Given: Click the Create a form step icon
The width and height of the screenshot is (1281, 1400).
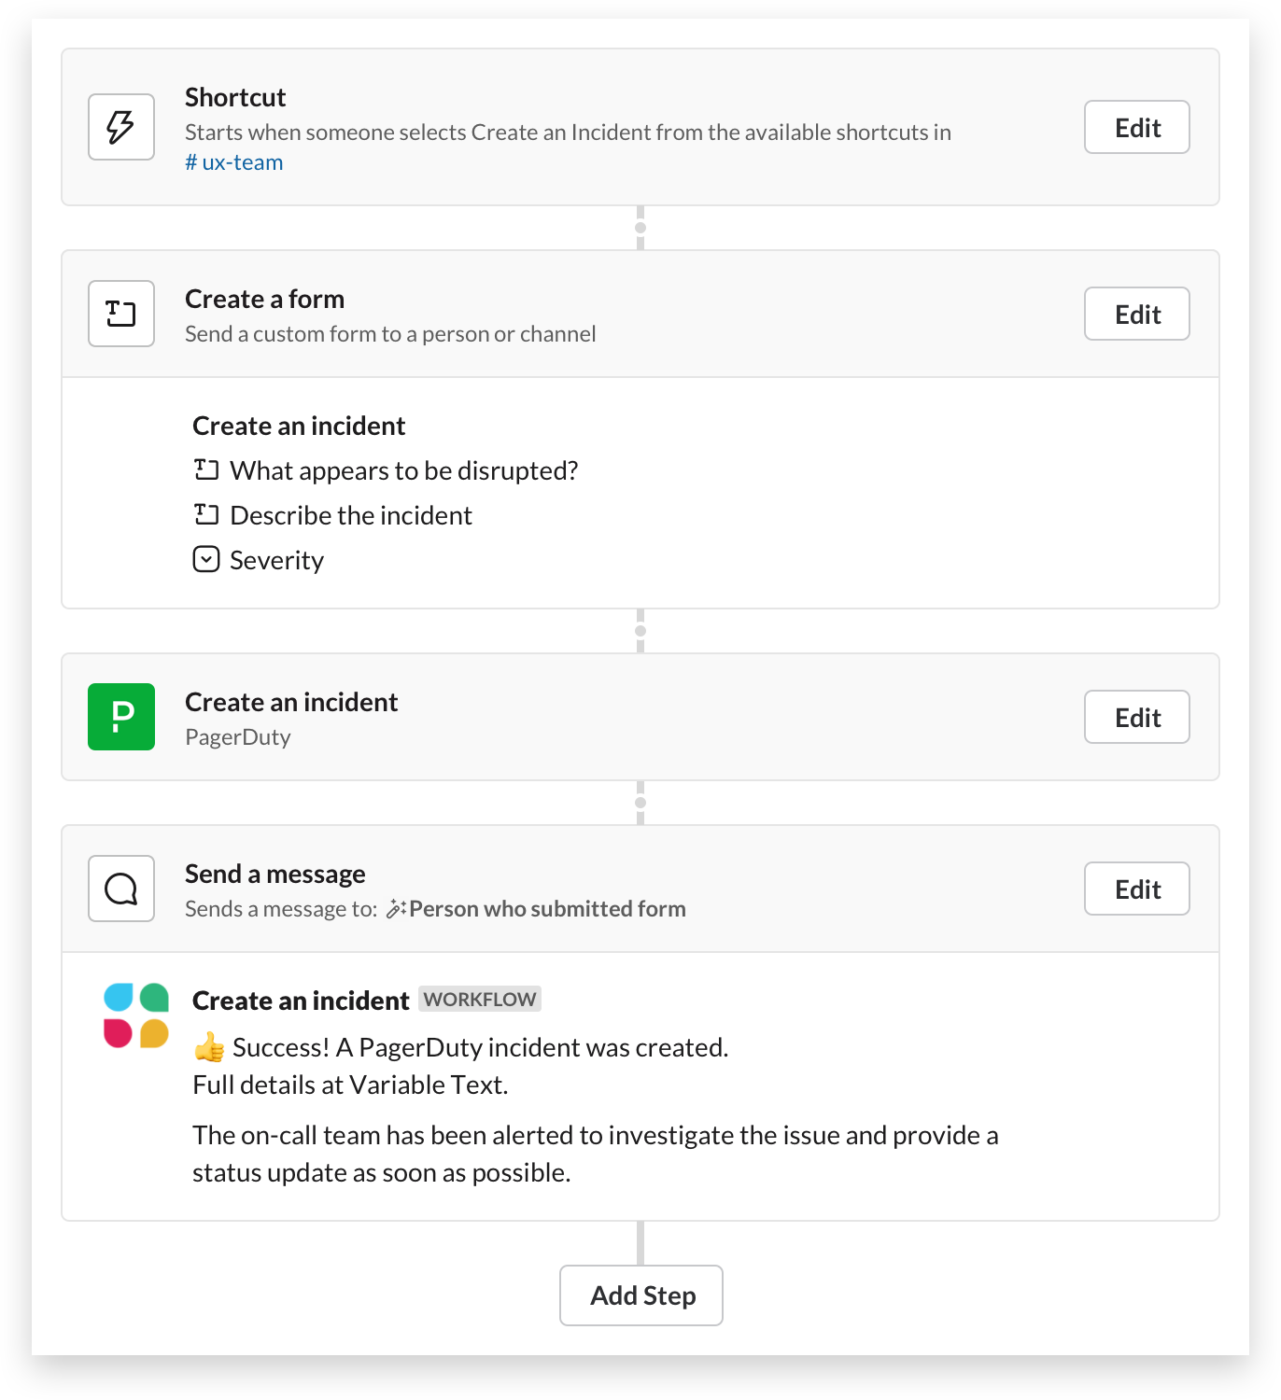Looking at the screenshot, I should click(x=121, y=314).
